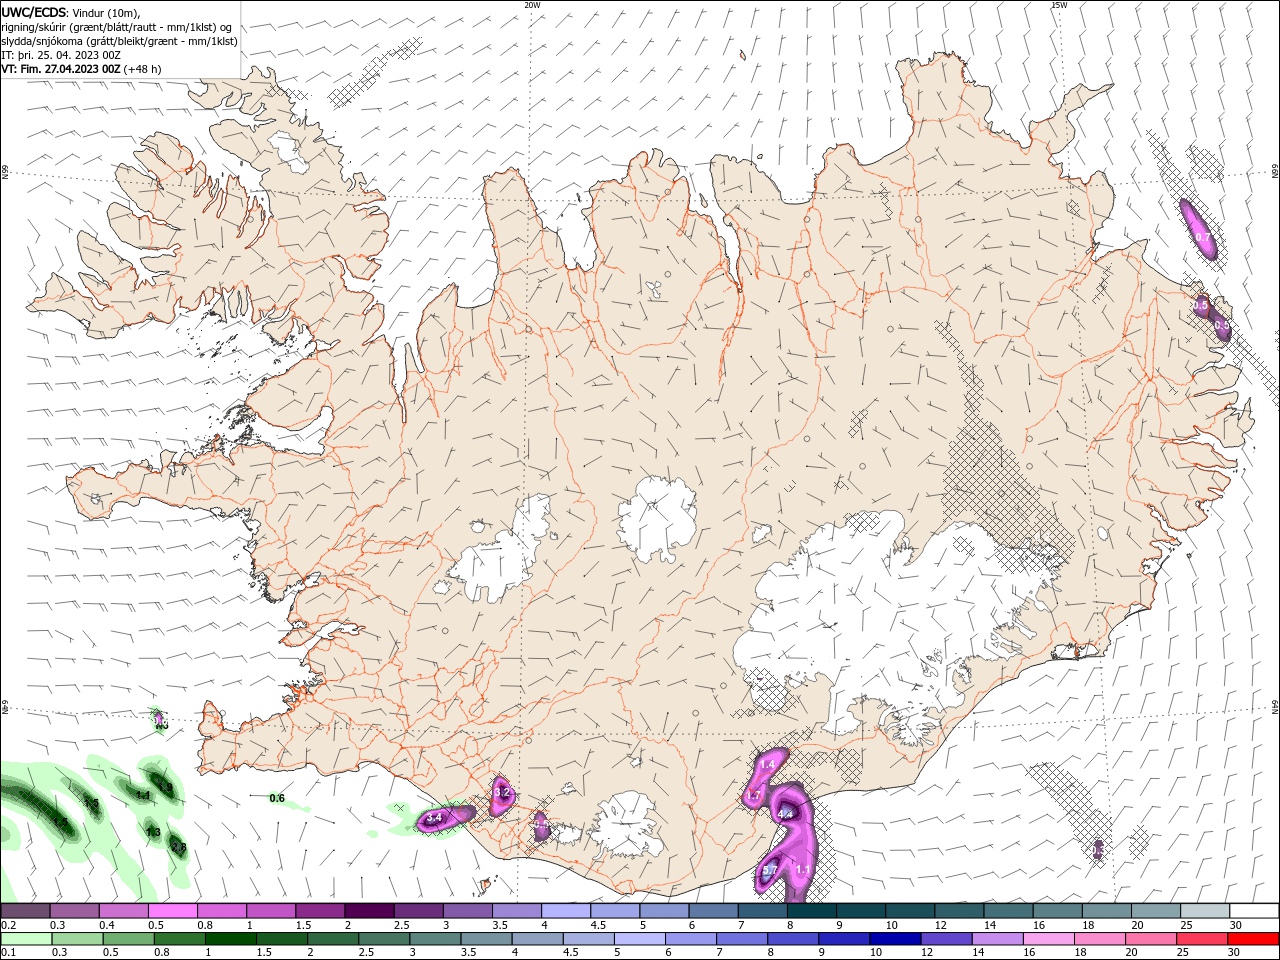
Task: Click the 0.7 value in the northeast offshore cell
Action: click(x=1203, y=237)
